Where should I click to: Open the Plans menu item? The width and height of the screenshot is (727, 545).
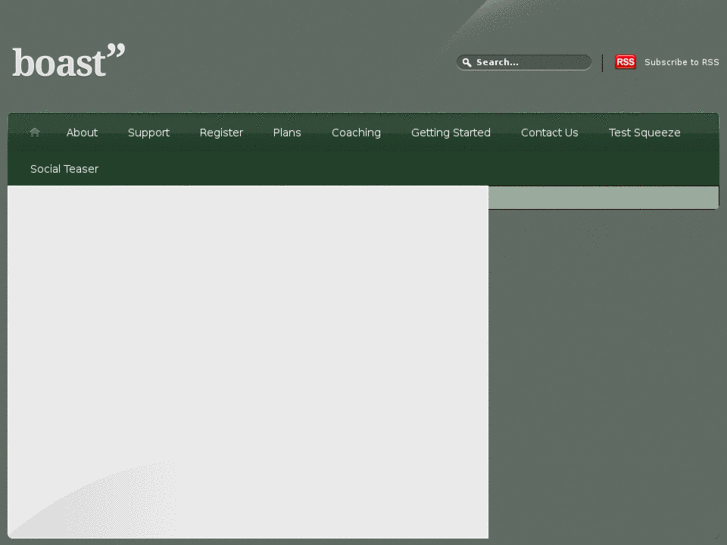click(x=287, y=133)
